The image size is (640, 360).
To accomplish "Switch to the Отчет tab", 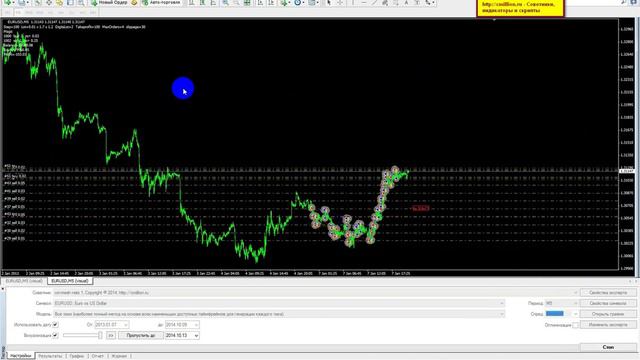I will click(98, 356).
